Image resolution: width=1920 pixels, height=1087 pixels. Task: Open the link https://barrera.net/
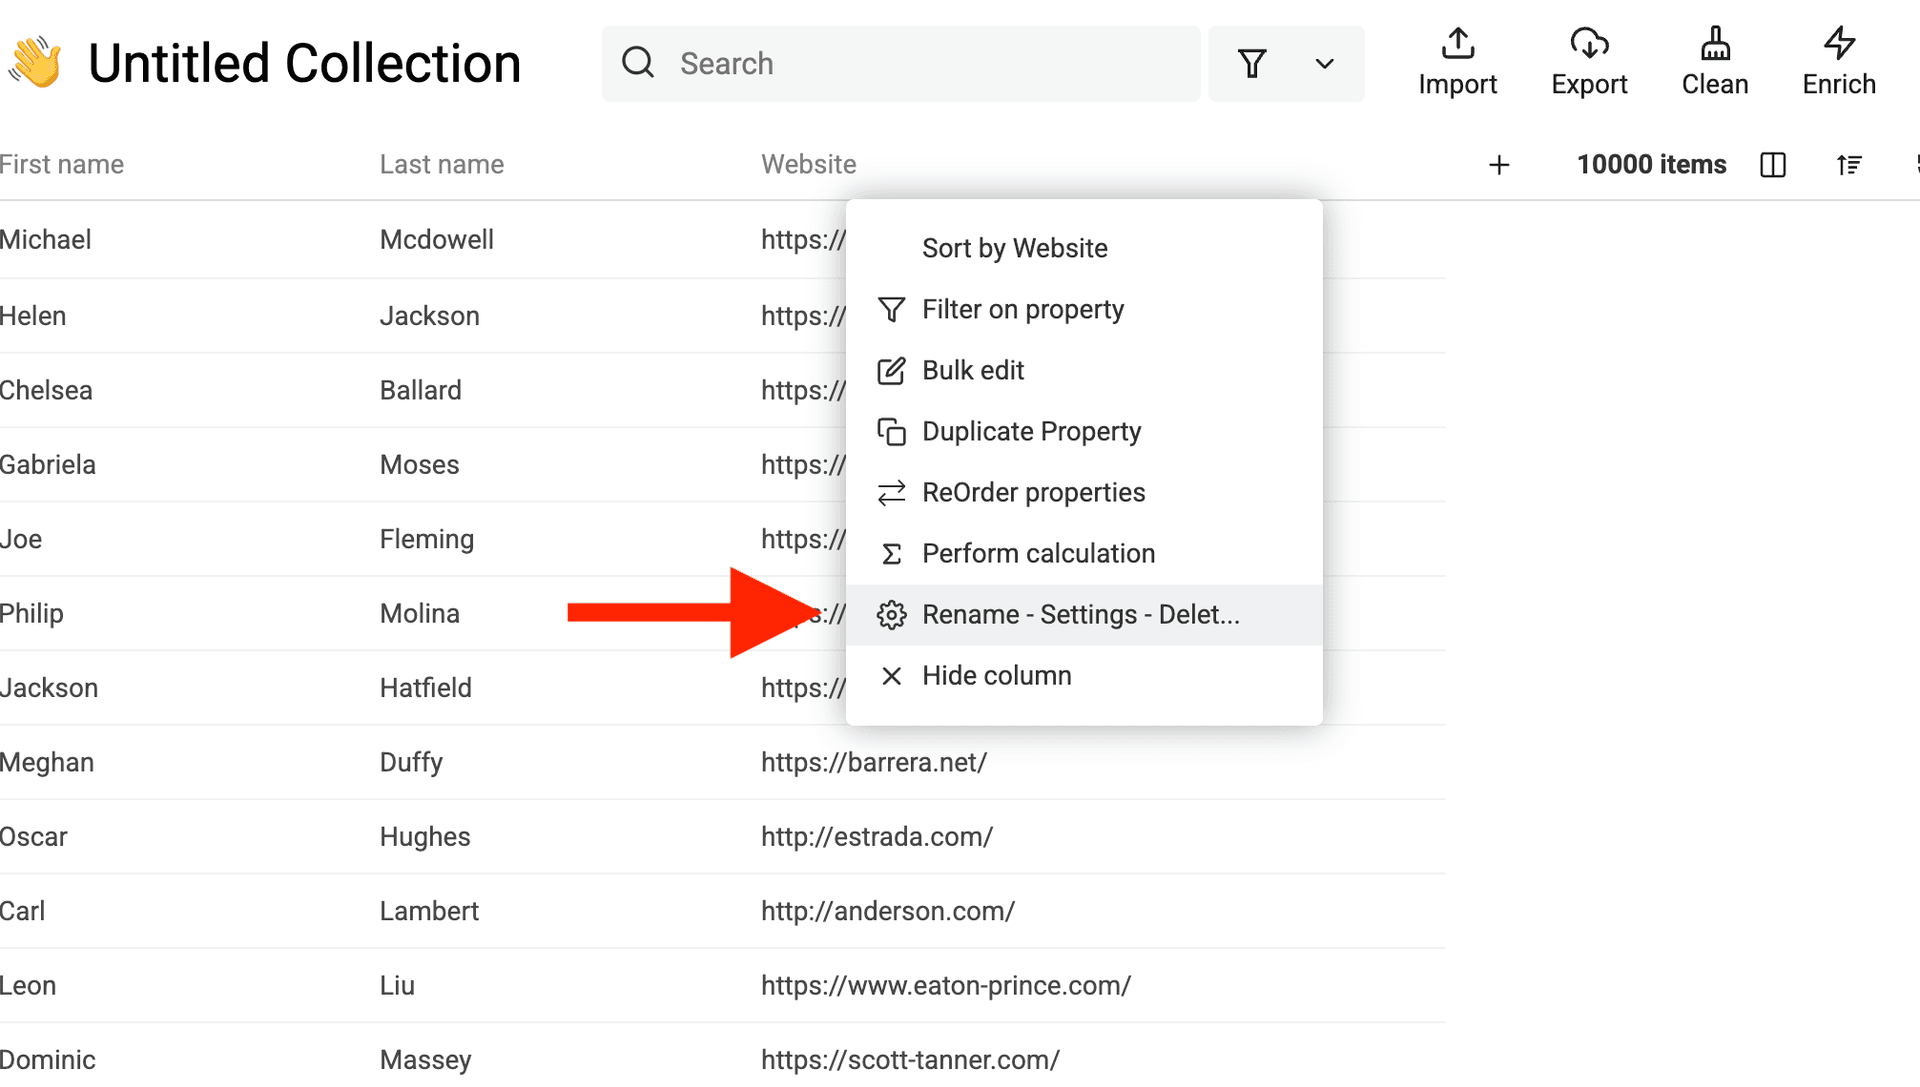pos(873,762)
